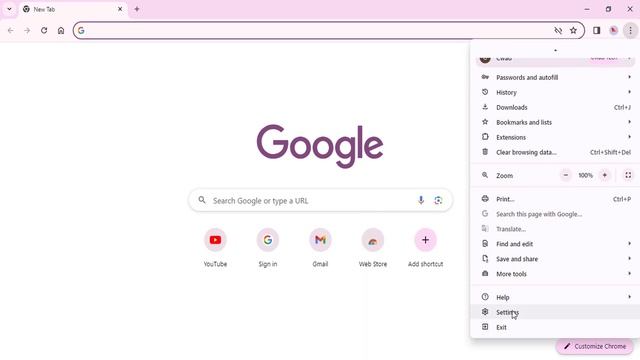640x360 pixels.
Task: Expand the Help submenu arrow
Action: click(x=629, y=297)
